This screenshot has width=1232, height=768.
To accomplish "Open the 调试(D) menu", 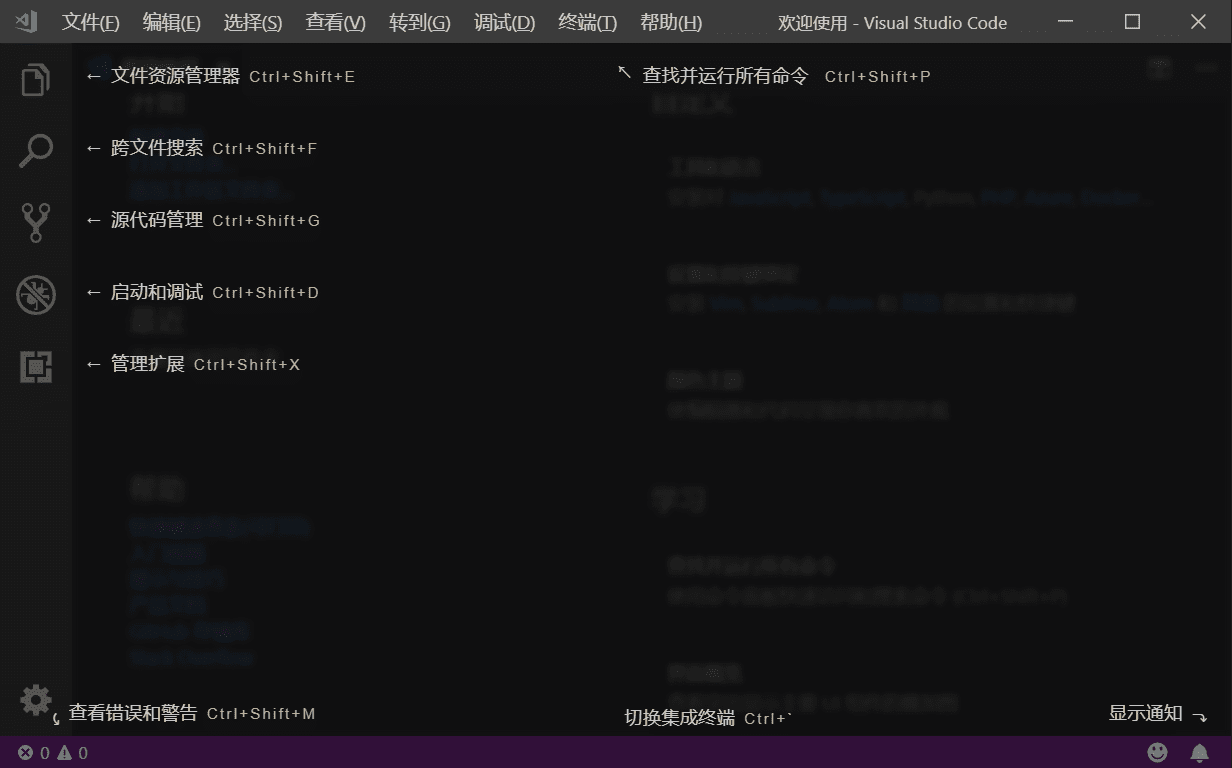I will click(x=504, y=22).
